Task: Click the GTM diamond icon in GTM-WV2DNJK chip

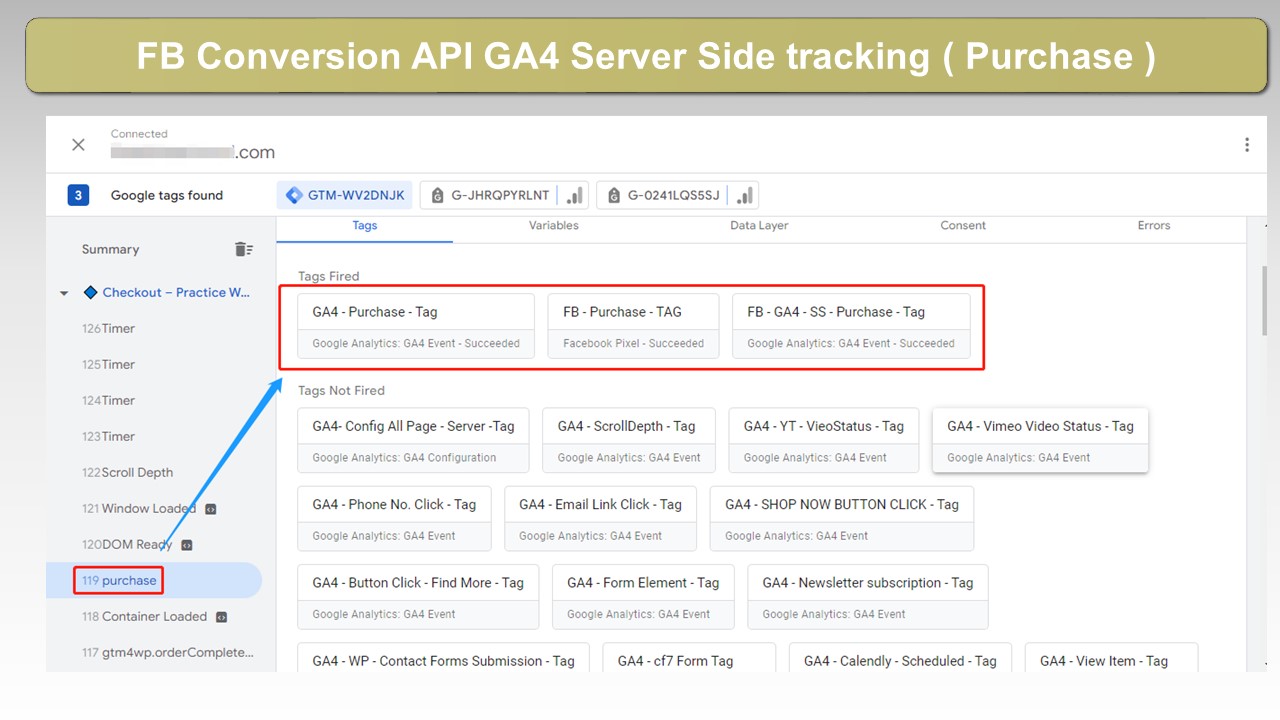Action: [294, 195]
